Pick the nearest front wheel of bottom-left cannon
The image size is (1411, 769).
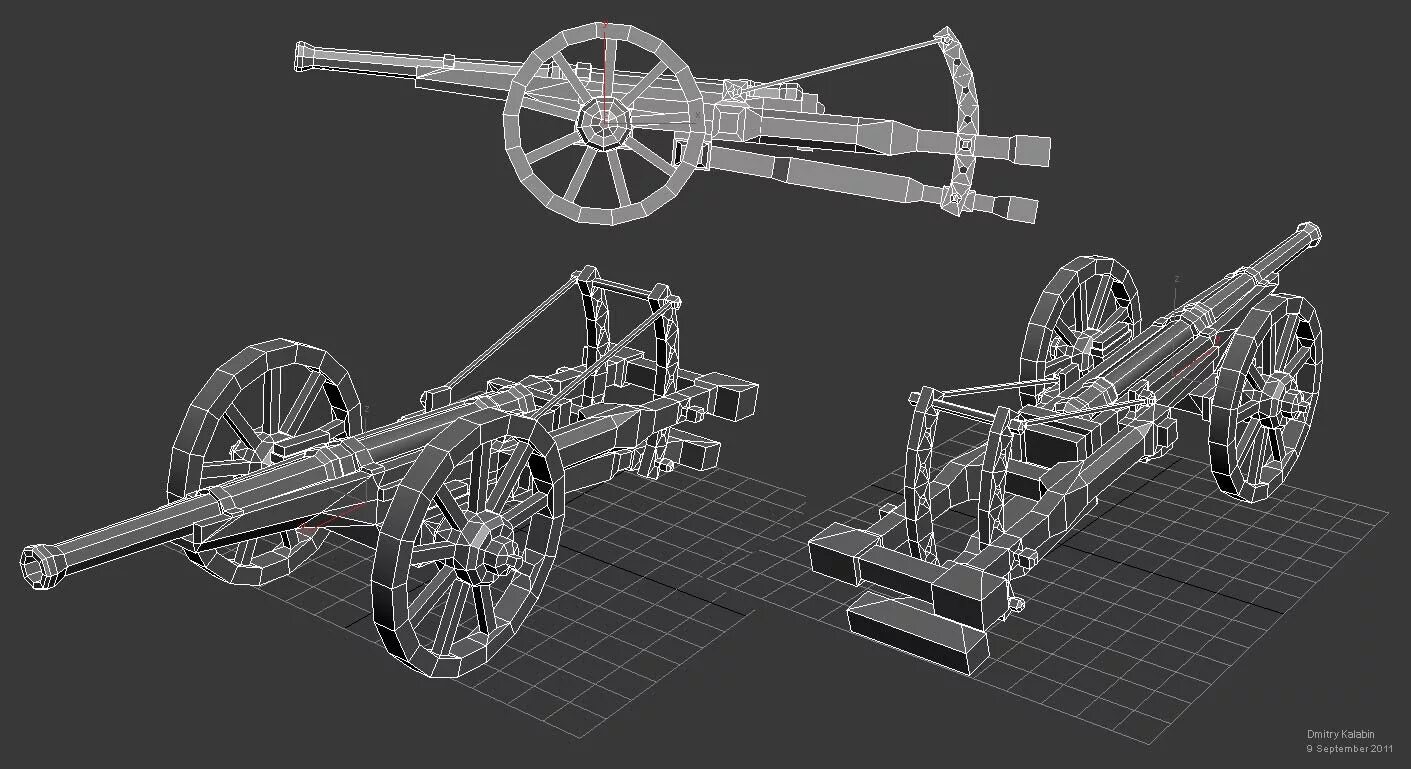(468, 545)
